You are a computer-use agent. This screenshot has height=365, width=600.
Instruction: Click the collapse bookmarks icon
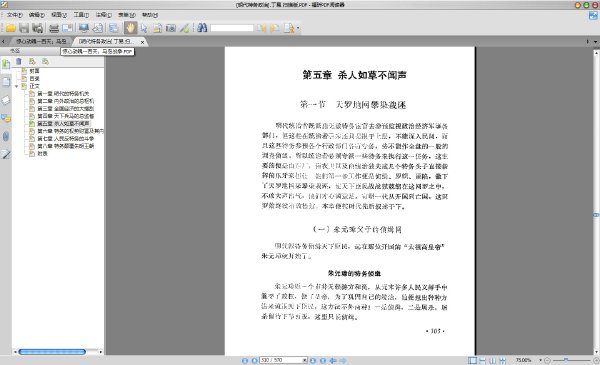point(46,61)
